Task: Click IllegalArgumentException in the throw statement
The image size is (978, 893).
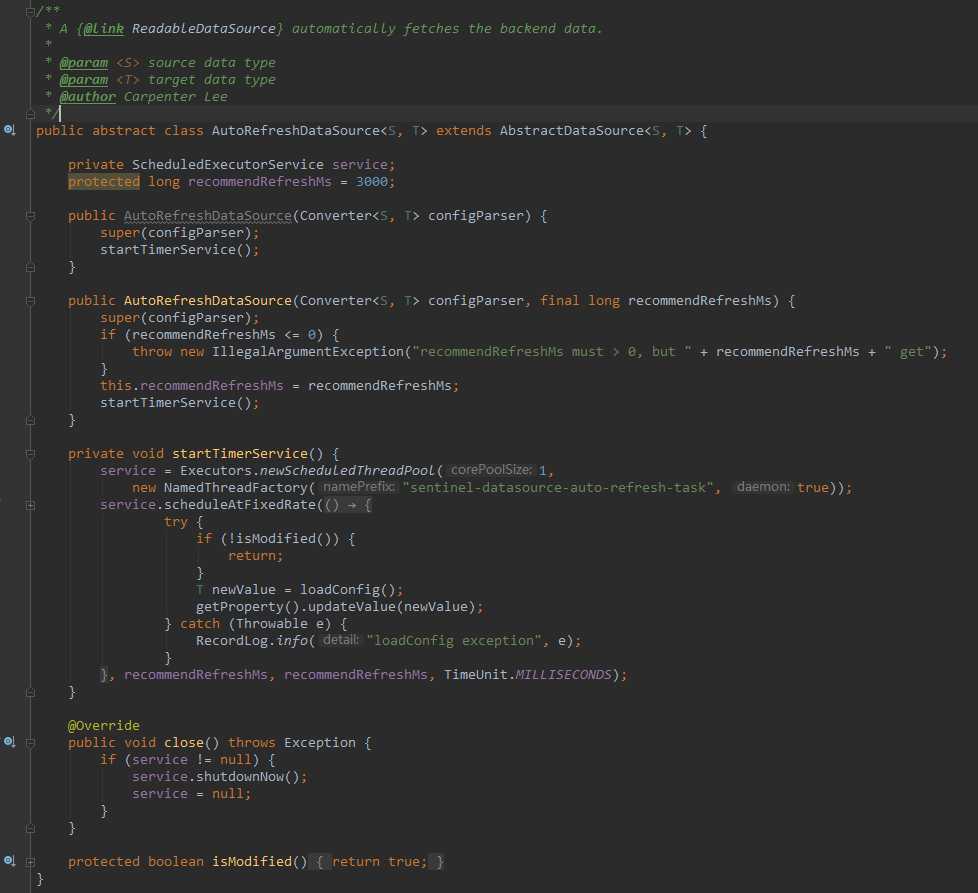Action: (x=307, y=352)
